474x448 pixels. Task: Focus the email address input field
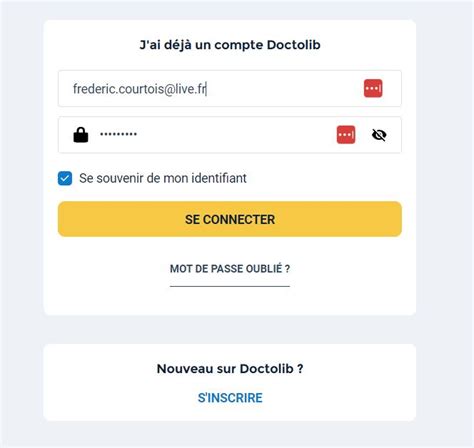[x=230, y=89]
